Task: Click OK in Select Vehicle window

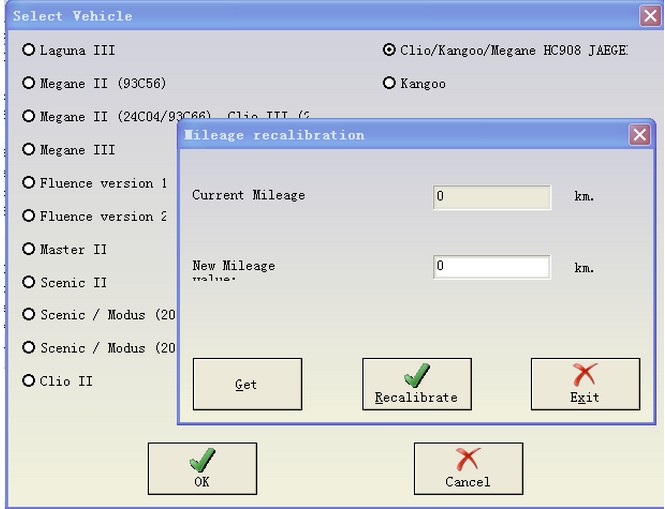Action: 202,468
